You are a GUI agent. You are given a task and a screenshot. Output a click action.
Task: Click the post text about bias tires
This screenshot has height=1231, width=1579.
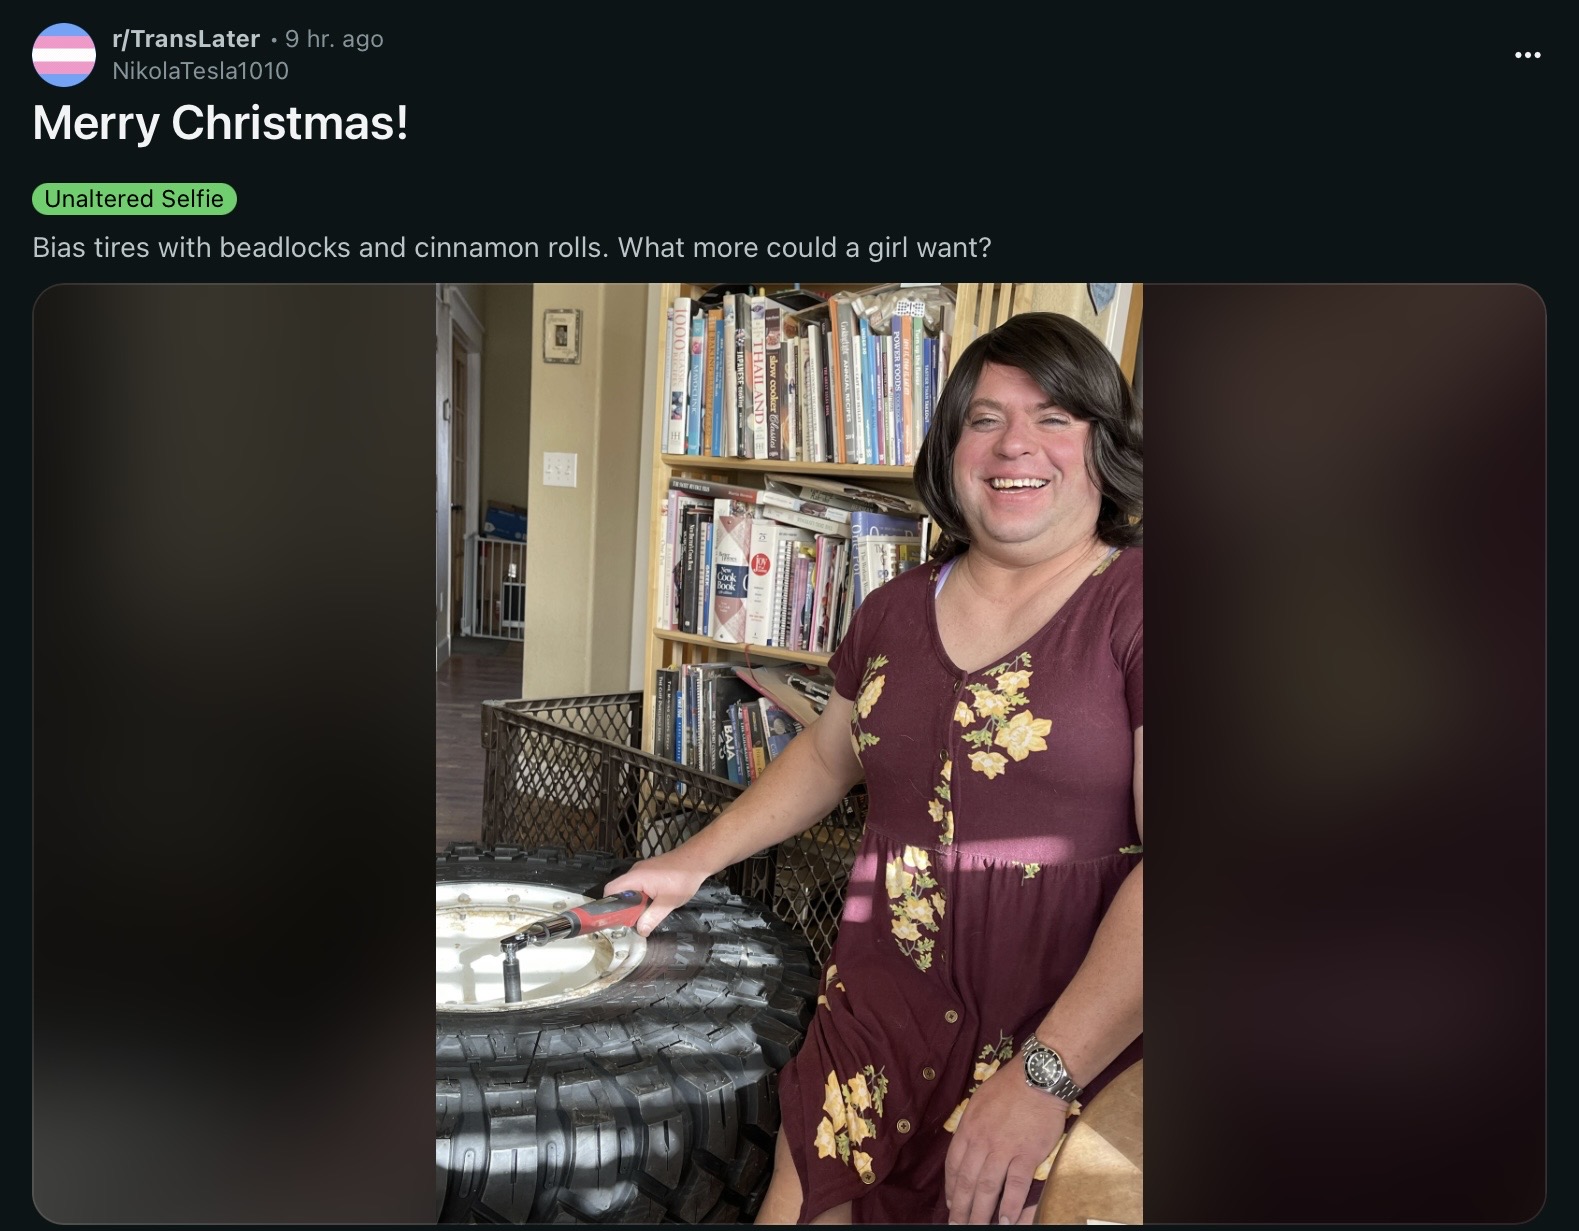(x=511, y=247)
